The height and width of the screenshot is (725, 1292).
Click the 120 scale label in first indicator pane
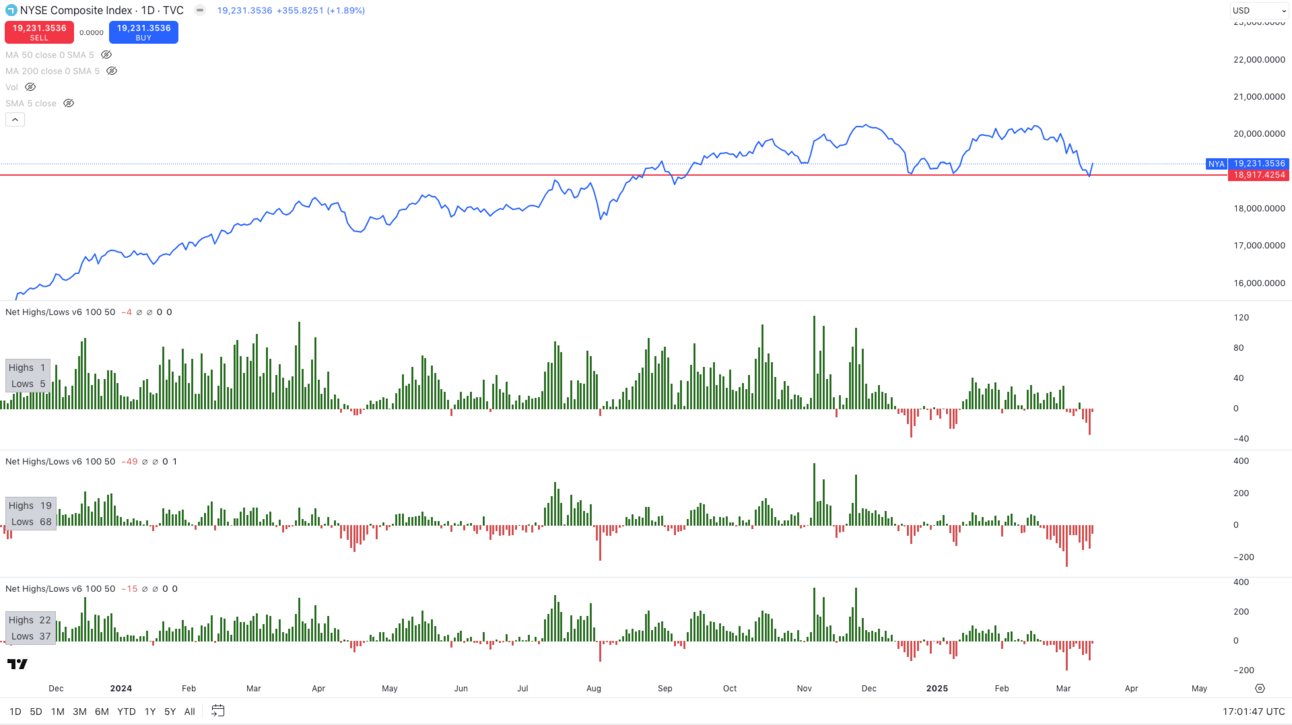coord(1241,318)
